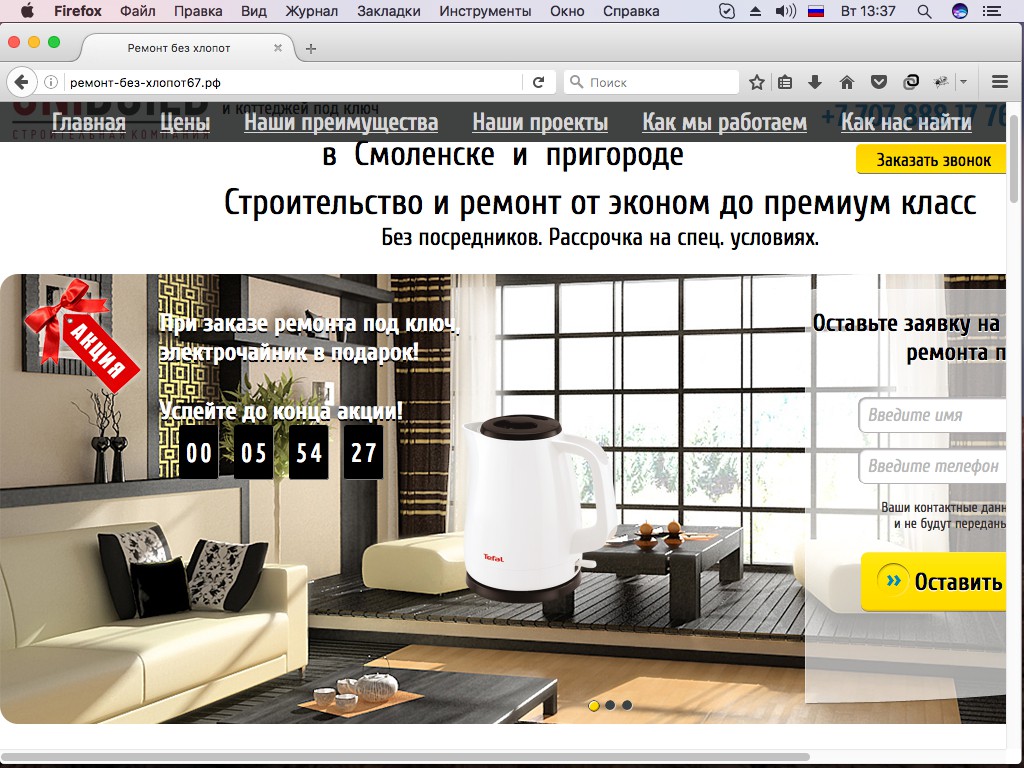This screenshot has height=768, width=1024.
Task: Go to Главная site link
Action: [x=89, y=122]
